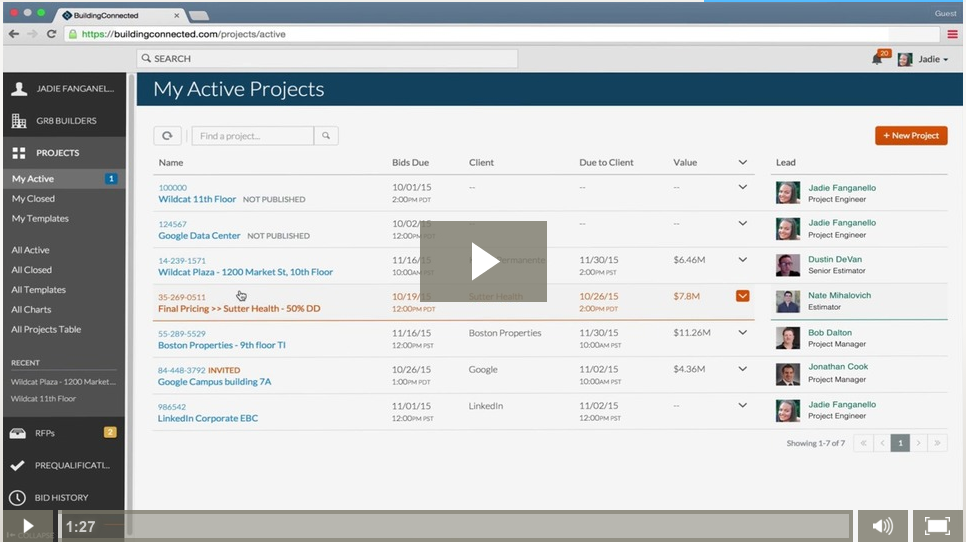Click the play button in video bar
The image size is (966, 542).
(x=28, y=526)
